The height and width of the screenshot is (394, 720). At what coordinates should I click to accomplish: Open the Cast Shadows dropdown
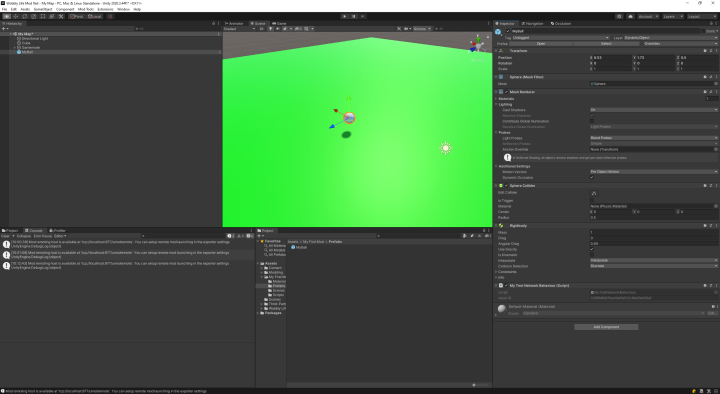654,110
